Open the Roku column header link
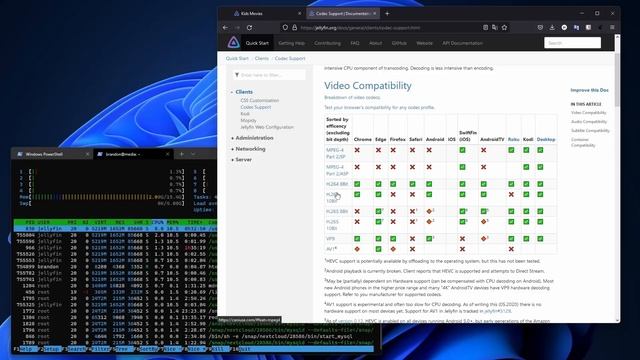The image size is (640, 360). 513,140
